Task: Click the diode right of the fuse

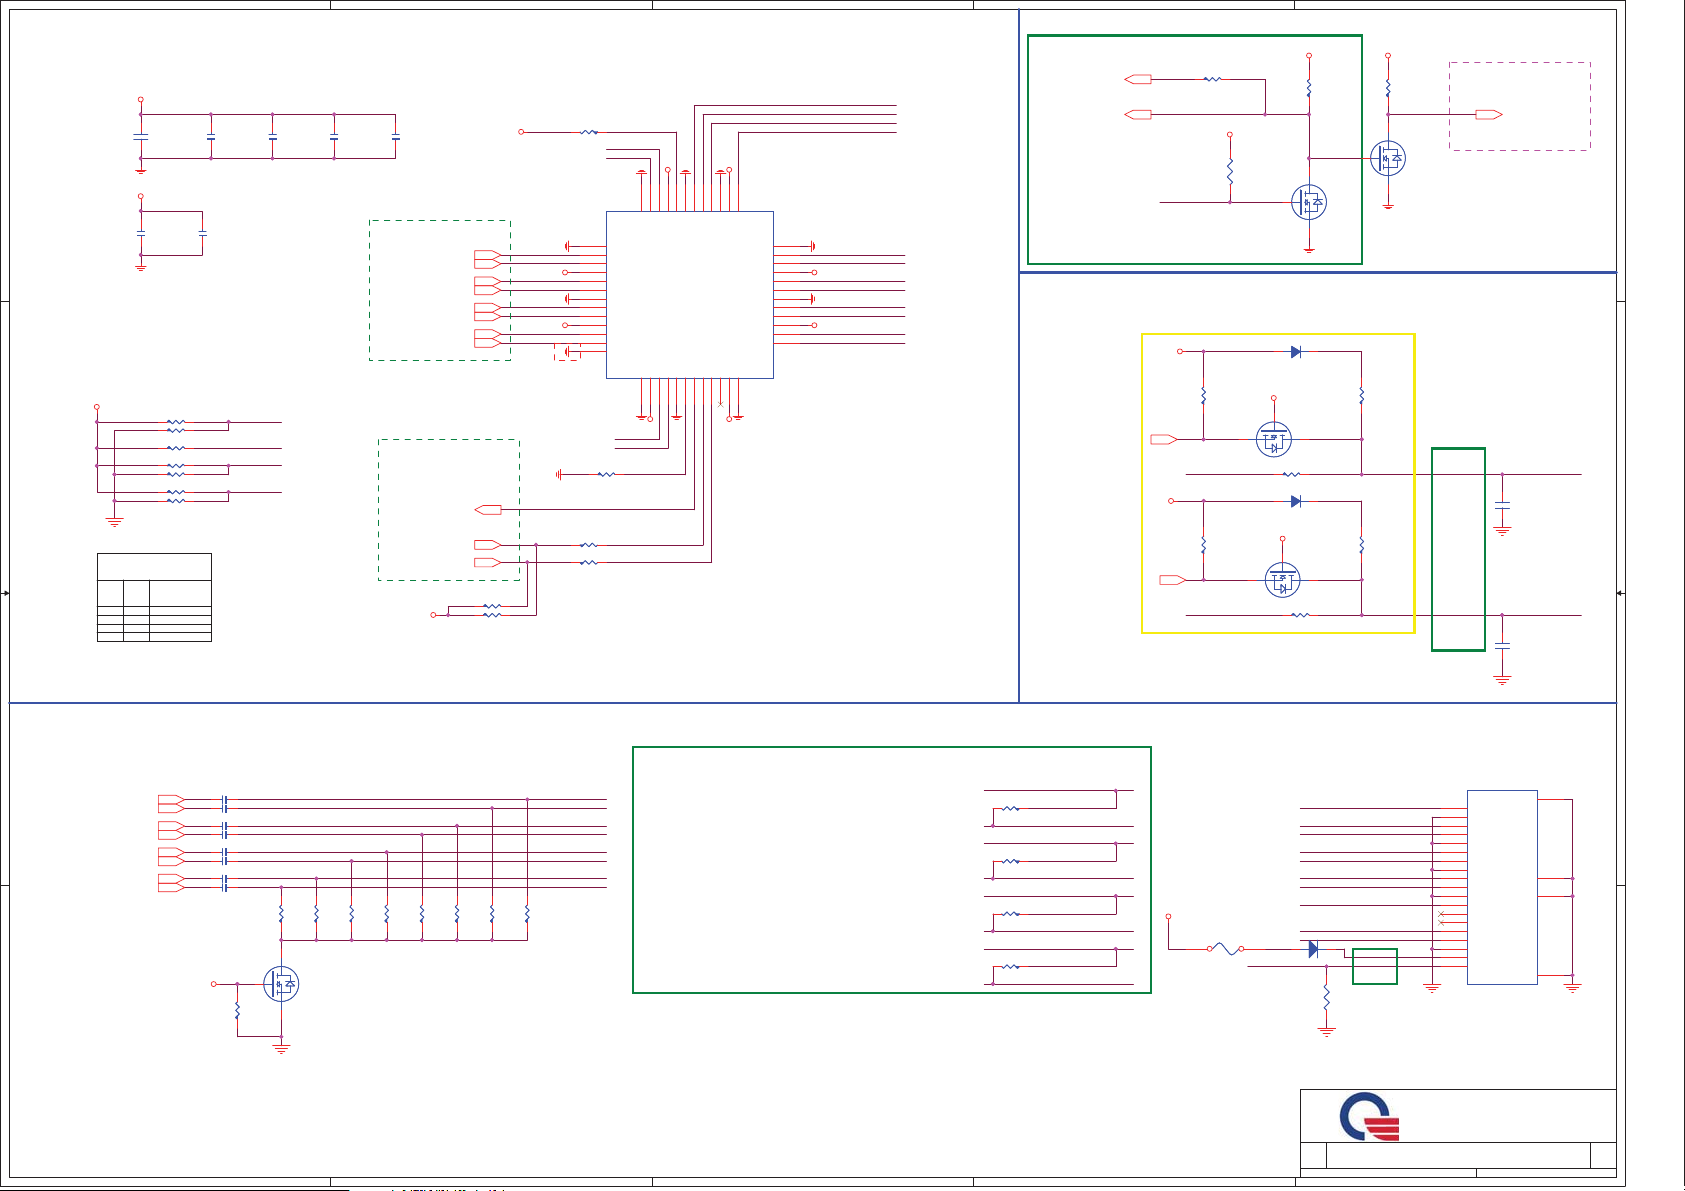Action: coord(1313,949)
